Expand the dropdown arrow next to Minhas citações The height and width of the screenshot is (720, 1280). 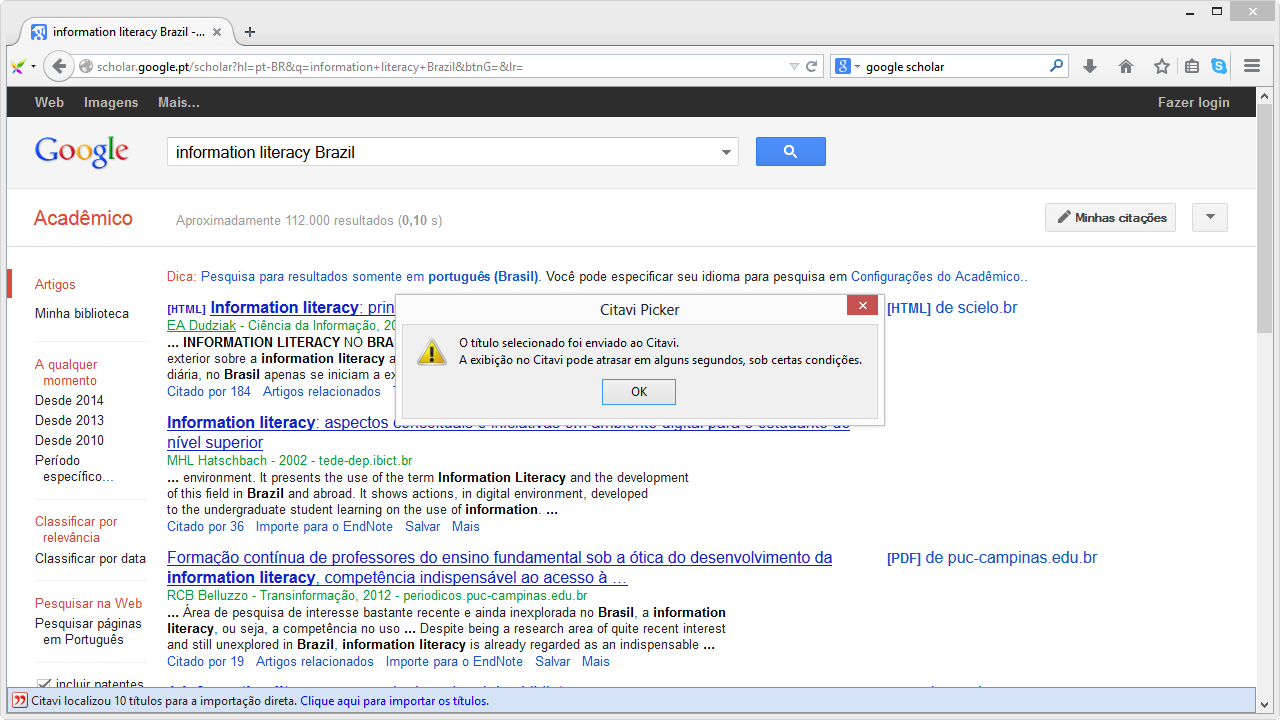click(x=1210, y=218)
